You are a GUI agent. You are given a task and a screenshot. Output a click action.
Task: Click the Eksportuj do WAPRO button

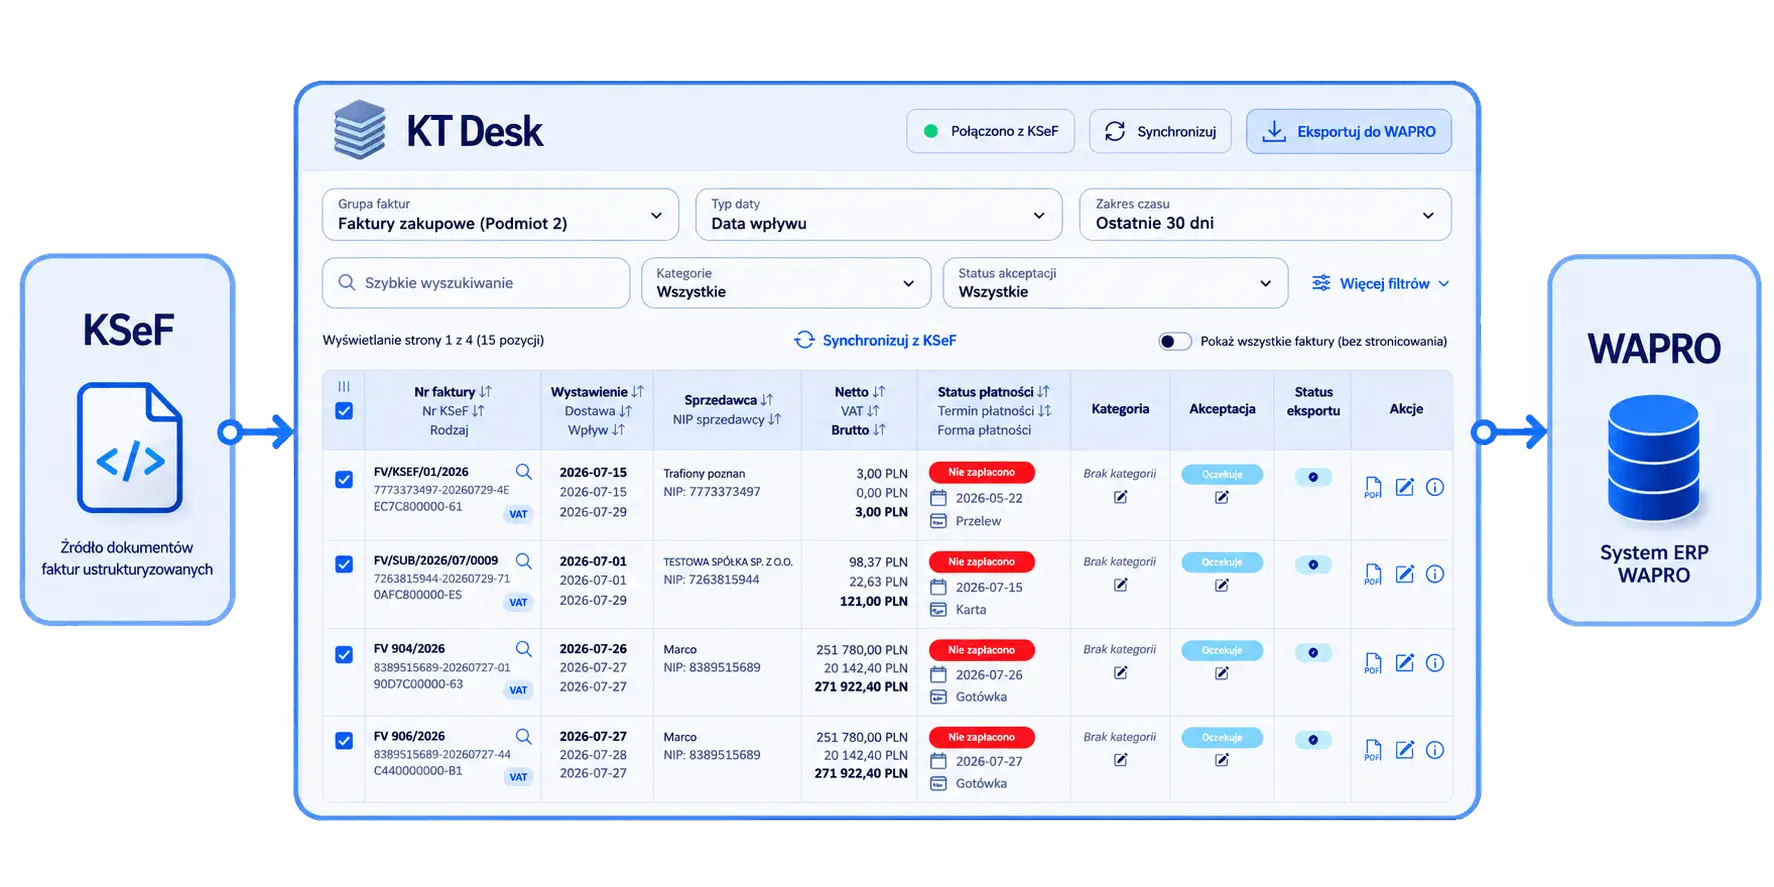1349,131
